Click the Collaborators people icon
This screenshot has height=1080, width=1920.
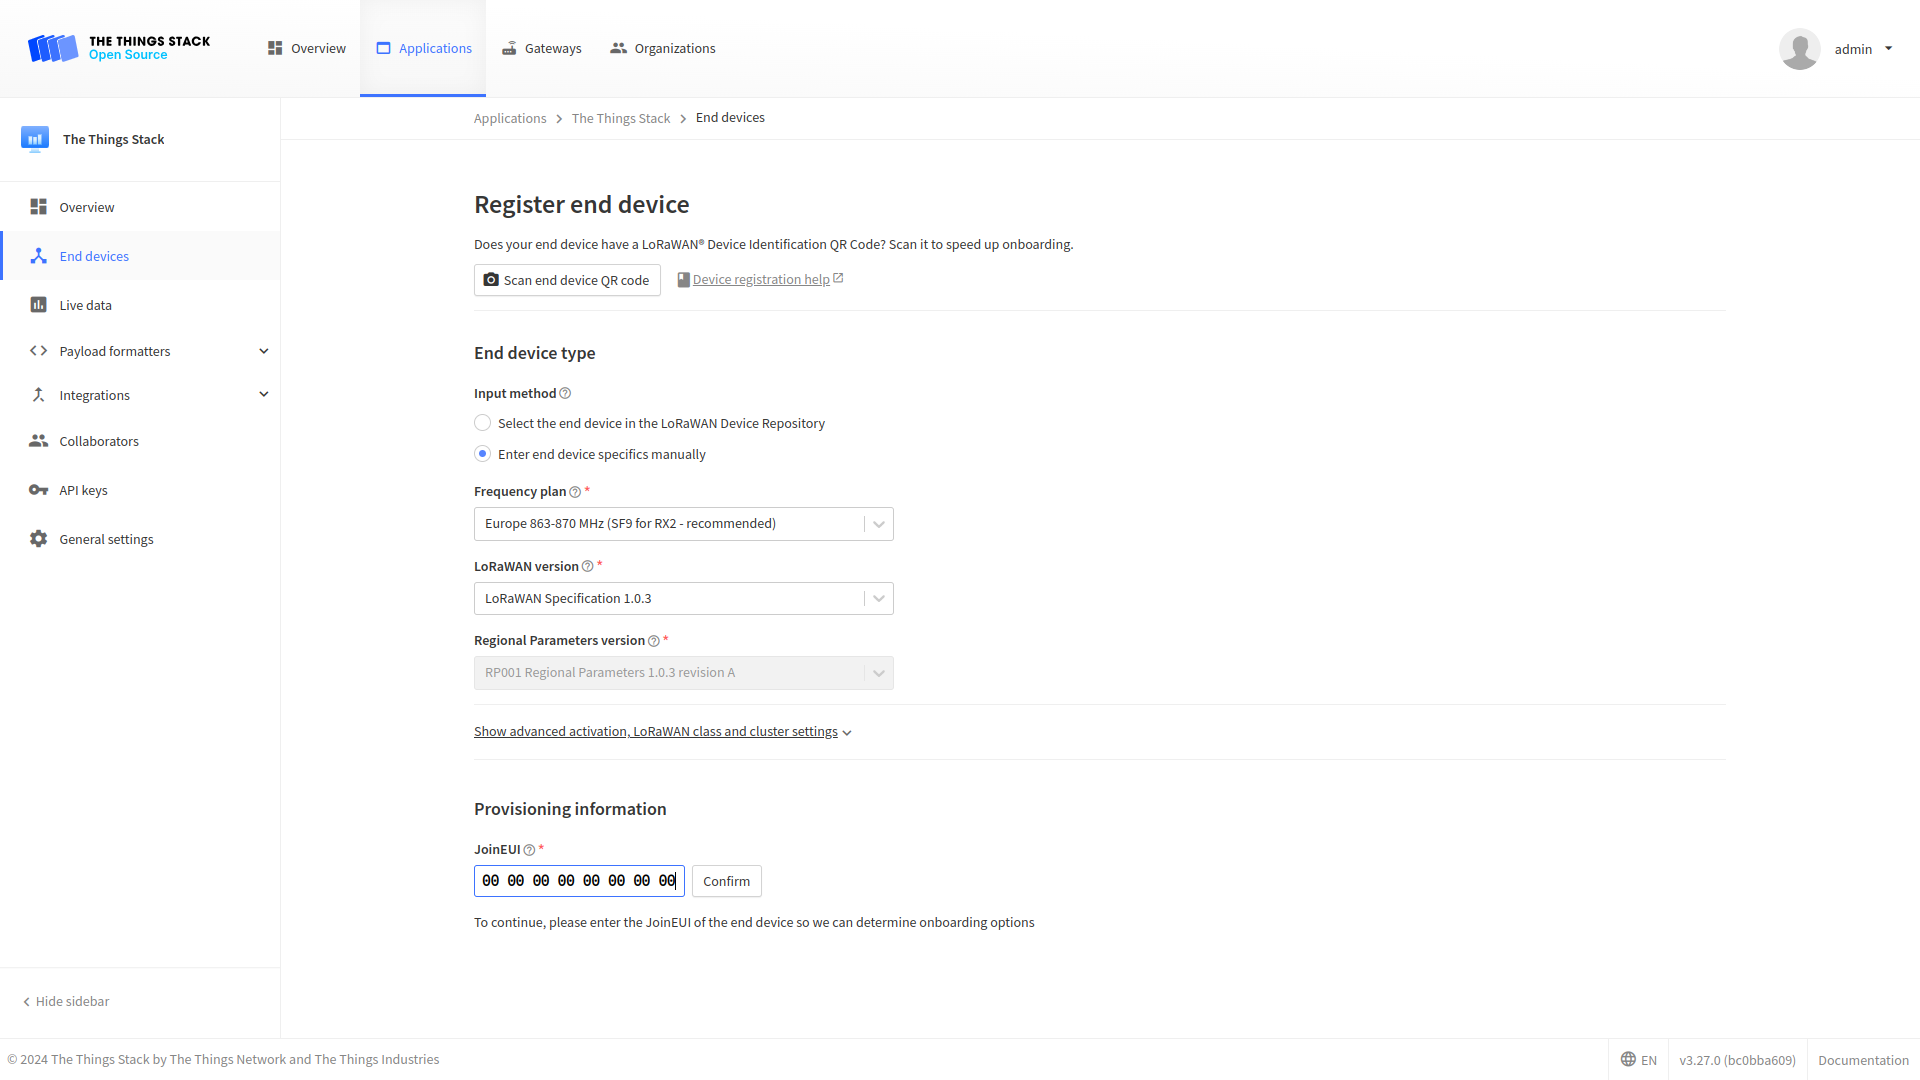click(38, 441)
